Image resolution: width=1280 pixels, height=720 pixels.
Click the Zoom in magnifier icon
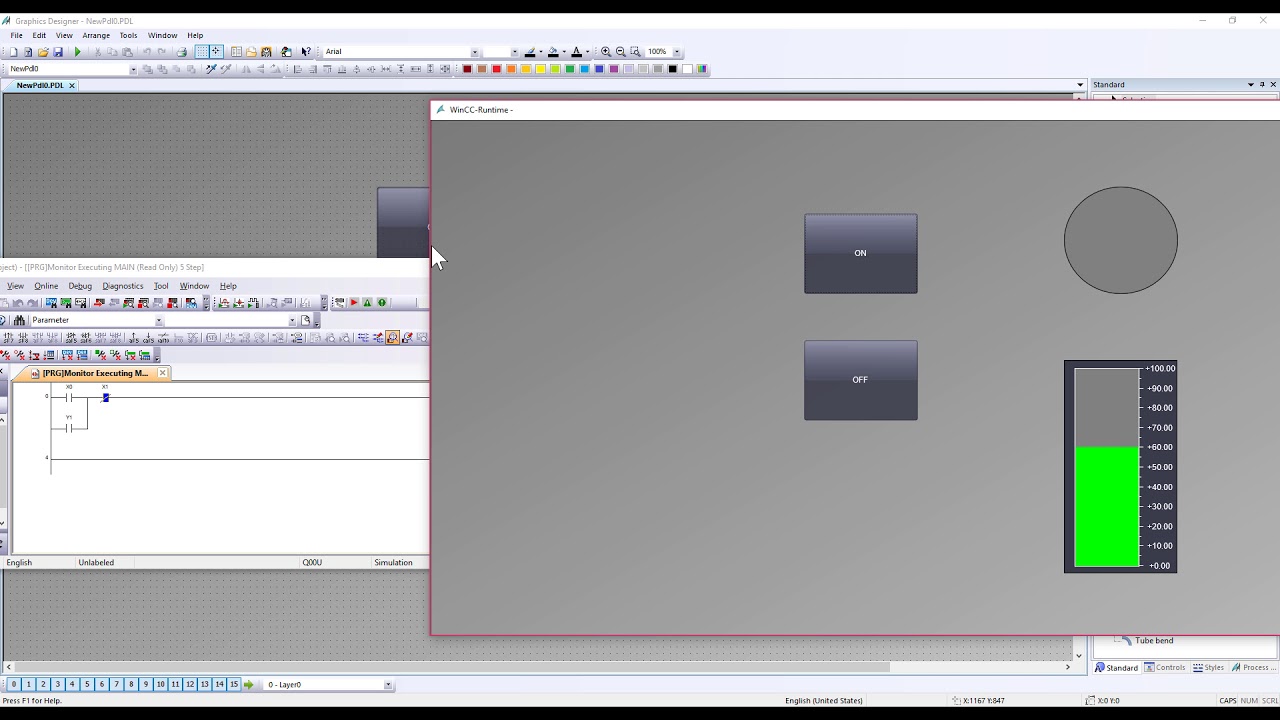tap(606, 52)
